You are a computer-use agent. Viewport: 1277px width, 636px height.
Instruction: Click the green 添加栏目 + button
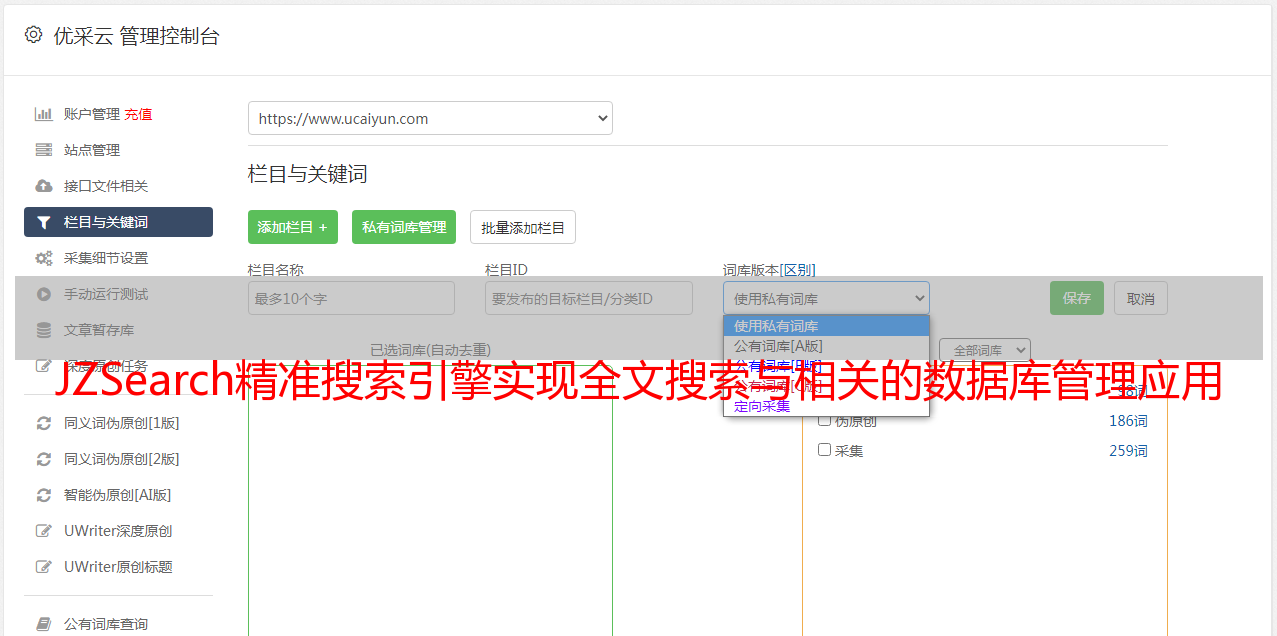coord(293,227)
